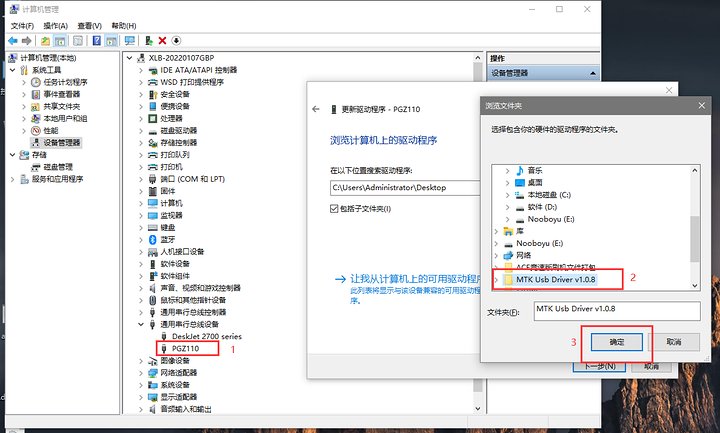Collapse the 系统工具 tree node
Image resolution: width=720 pixels, height=433 pixels.
pyautogui.click(x=13, y=70)
